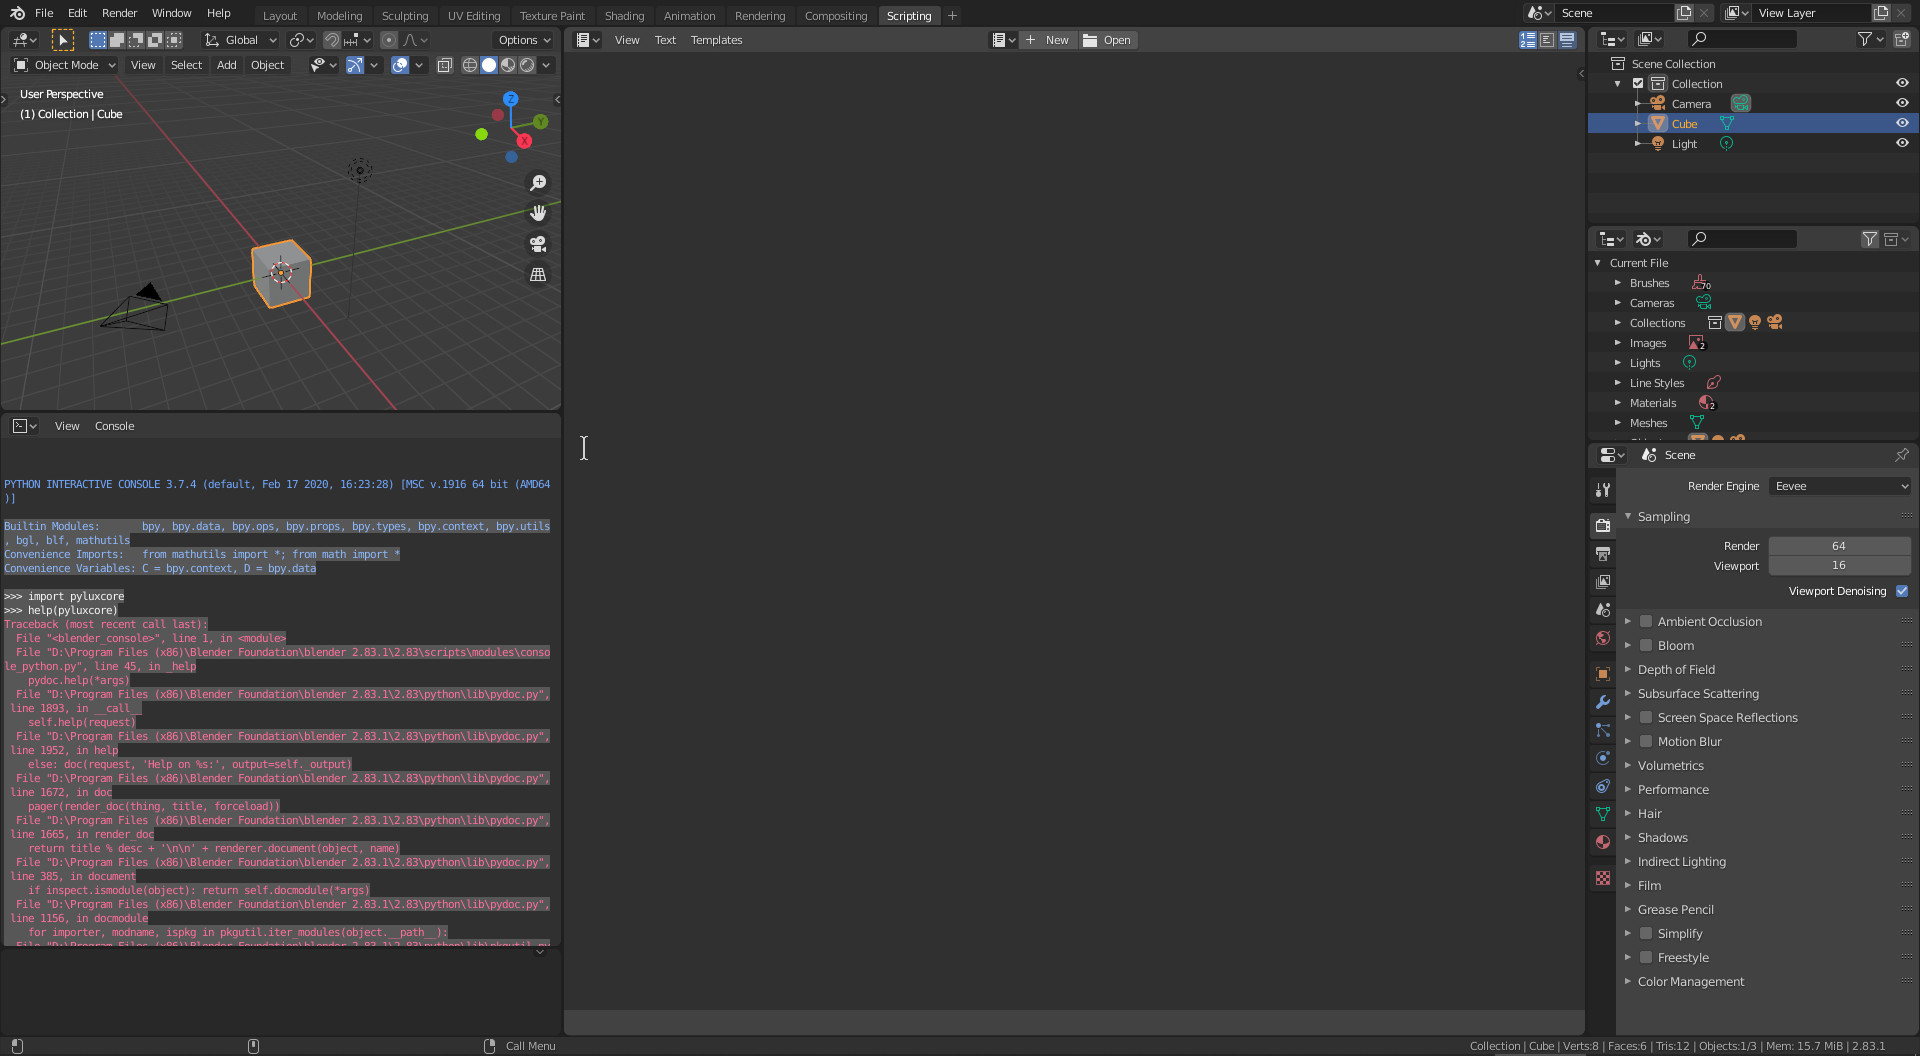Click the pan hand icon in viewport
This screenshot has width=1920, height=1056.
point(538,213)
